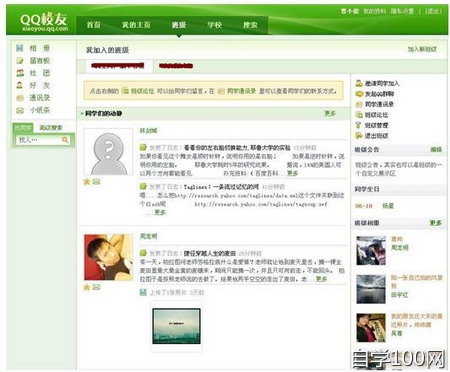
Task: Click the envelope icon under 周龙明's photo
Action: [96, 287]
